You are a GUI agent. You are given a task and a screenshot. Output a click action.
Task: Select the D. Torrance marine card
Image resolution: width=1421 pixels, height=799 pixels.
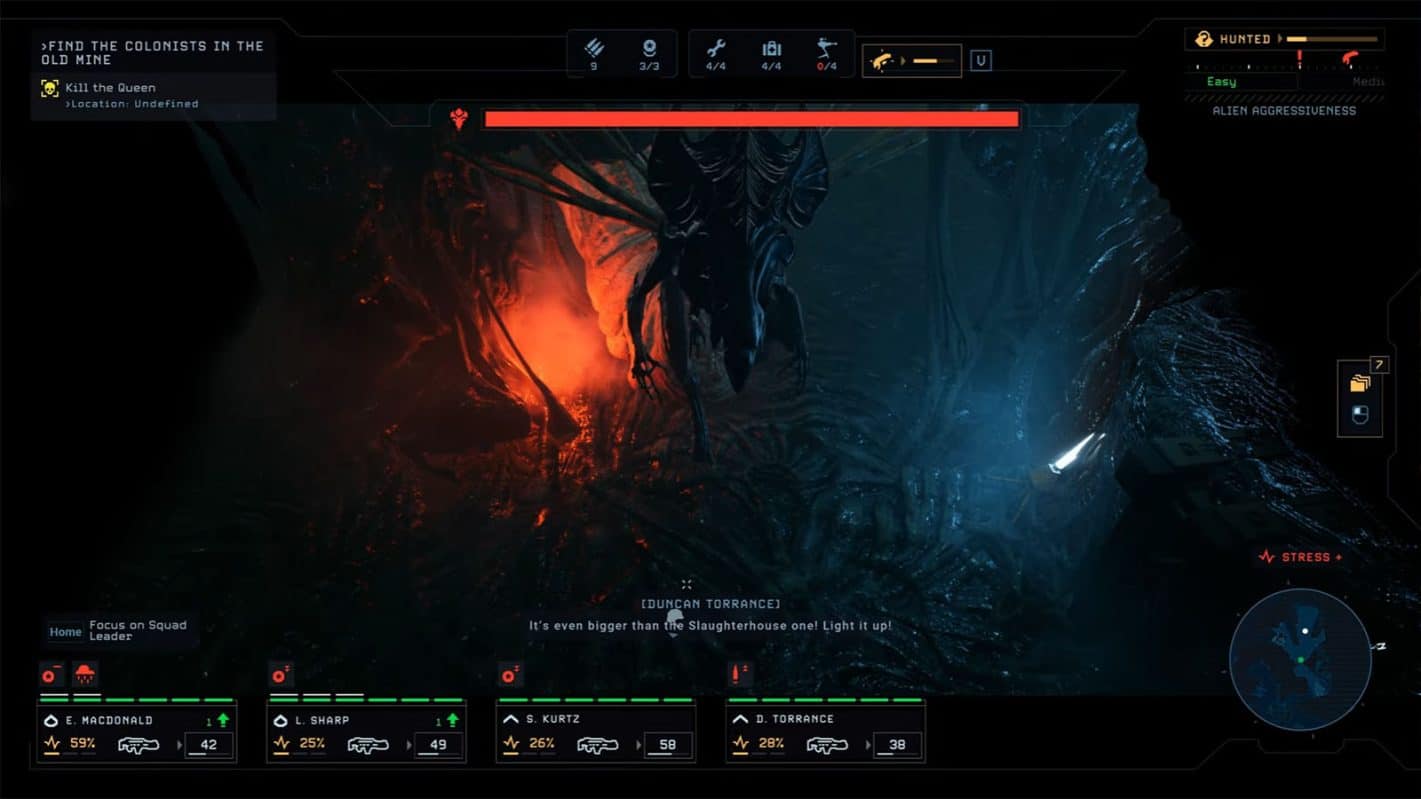click(826, 733)
